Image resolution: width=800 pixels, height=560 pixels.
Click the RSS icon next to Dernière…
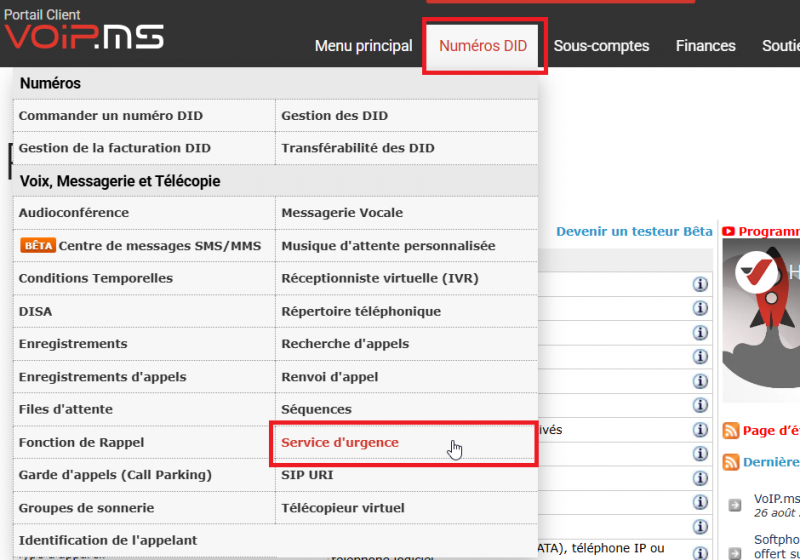point(731,462)
